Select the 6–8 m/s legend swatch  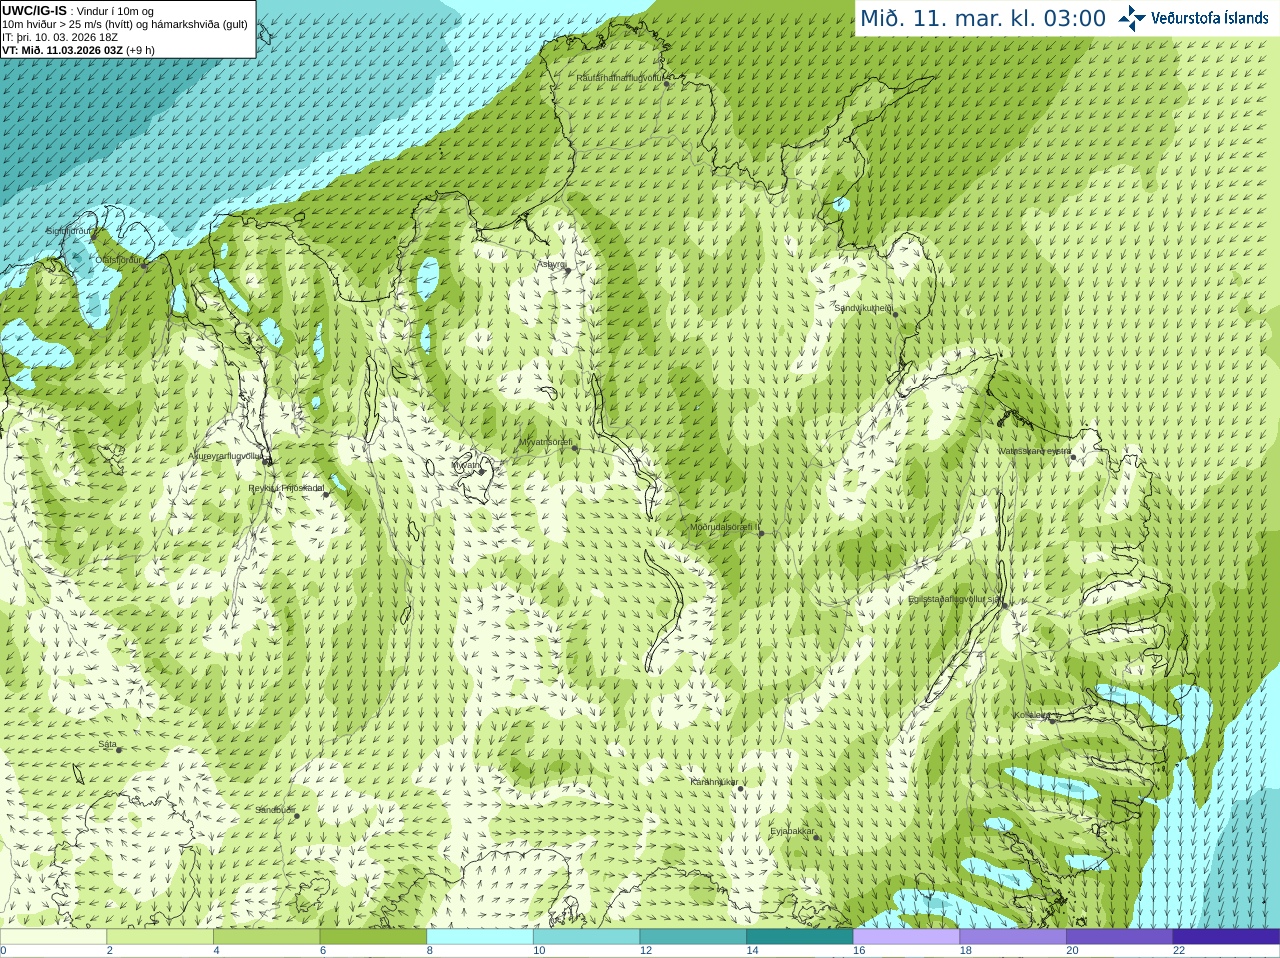373,937
